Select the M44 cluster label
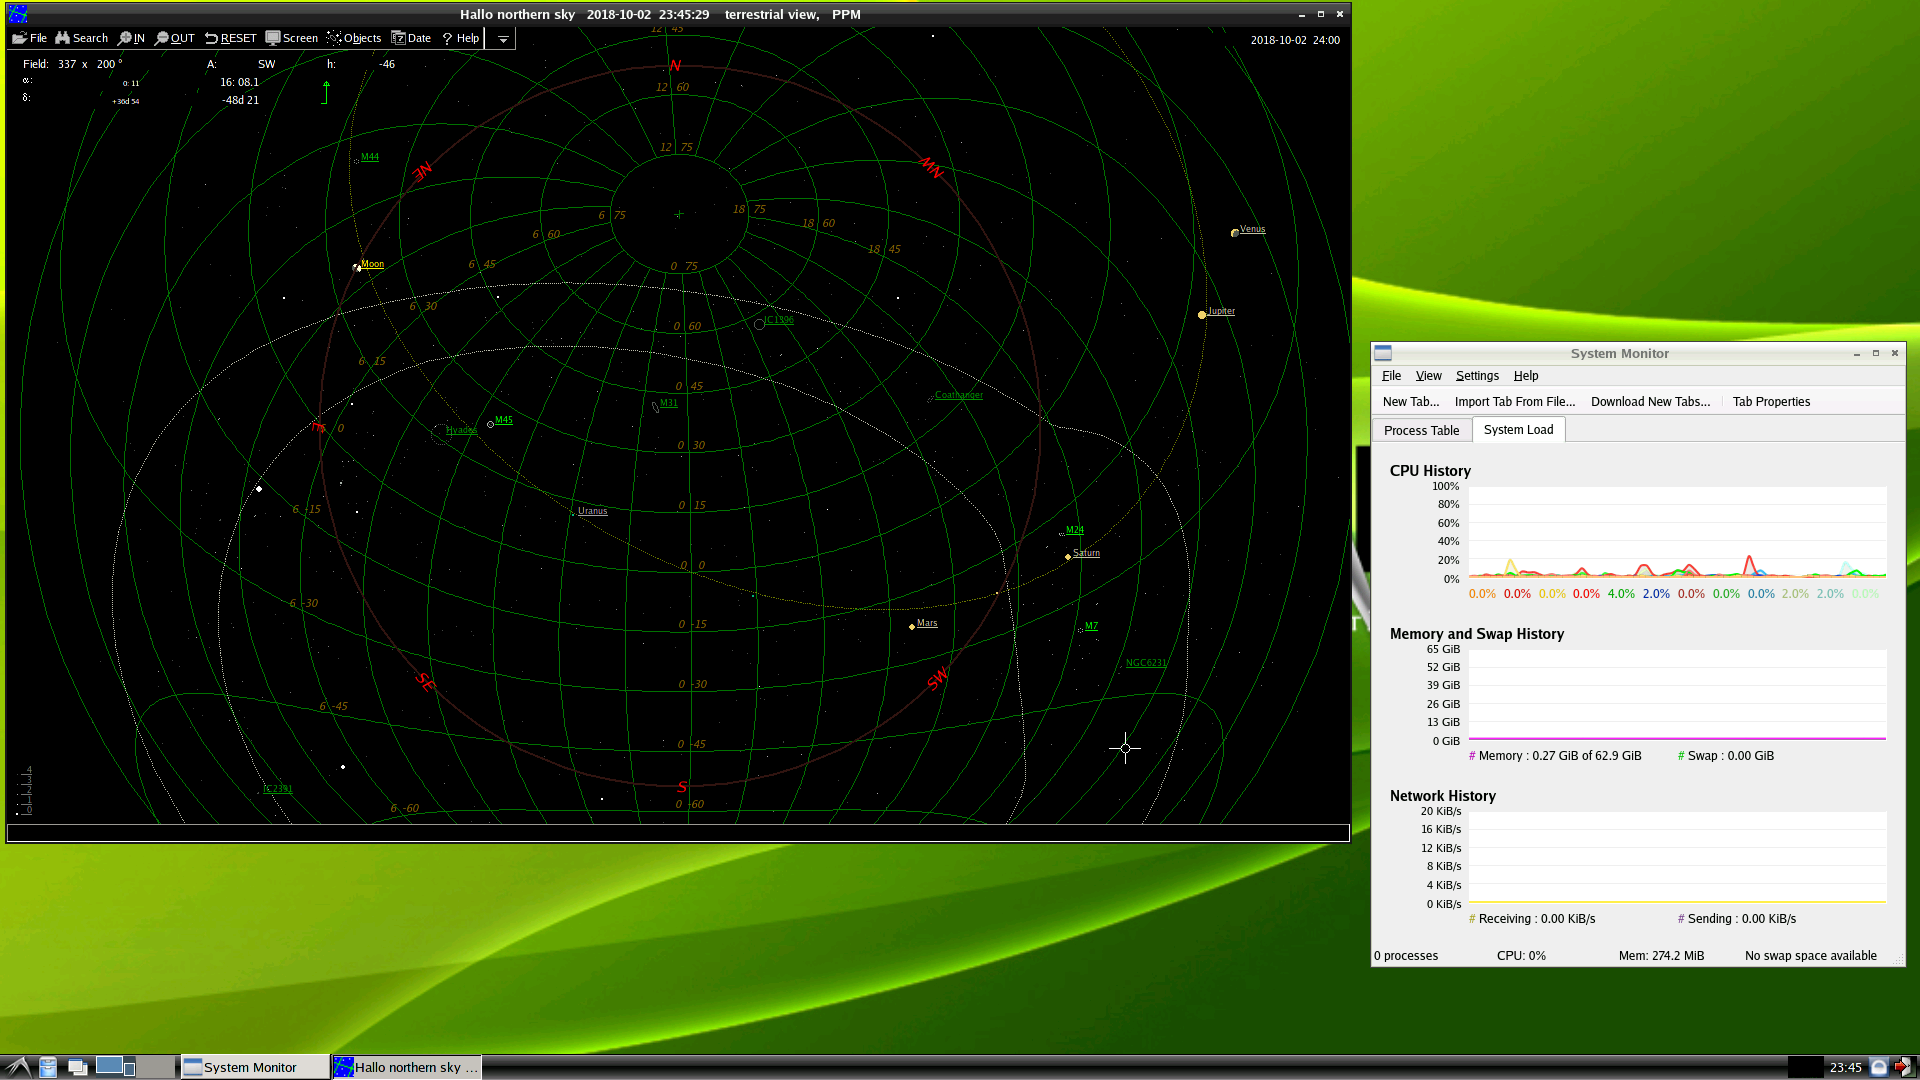 point(370,157)
